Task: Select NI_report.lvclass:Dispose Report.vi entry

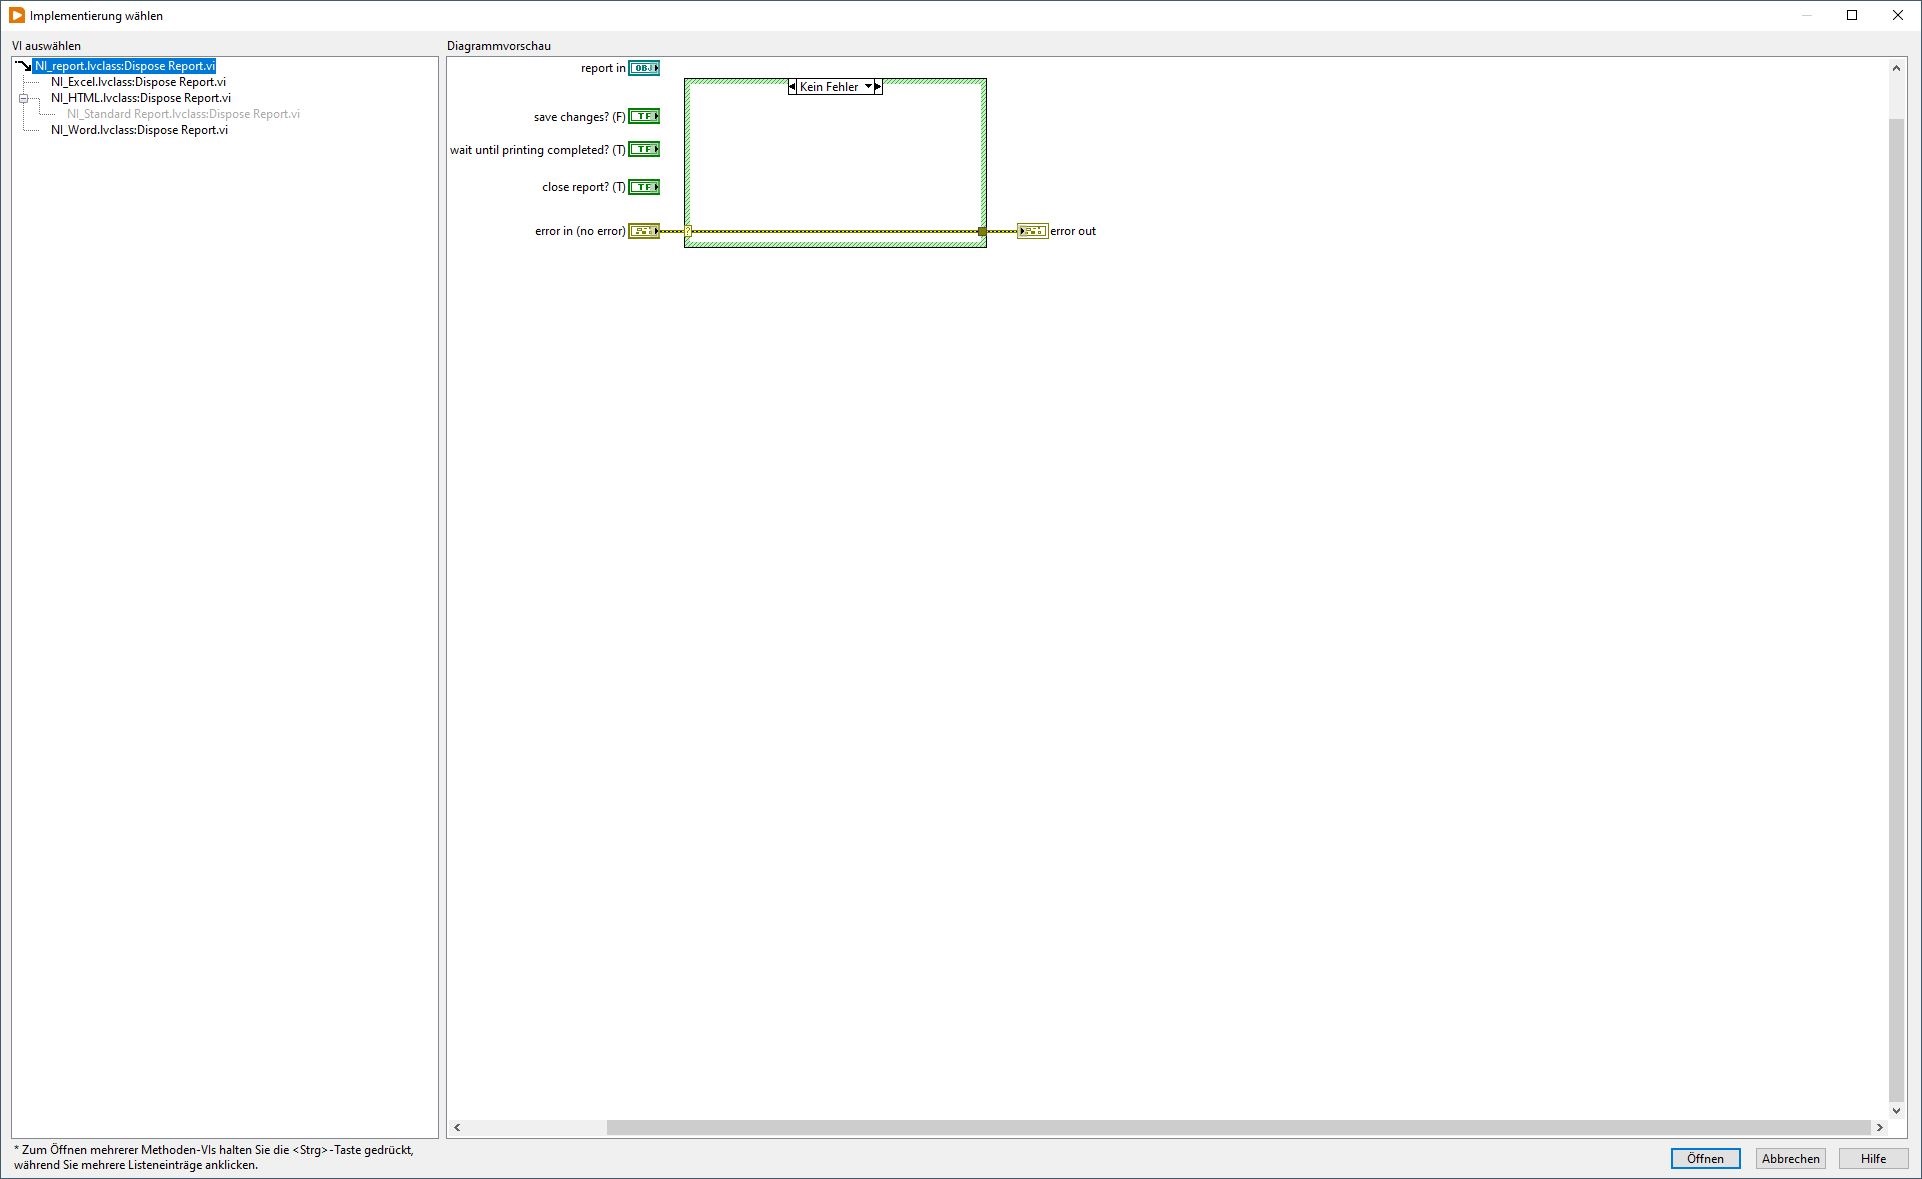Action: (124, 66)
